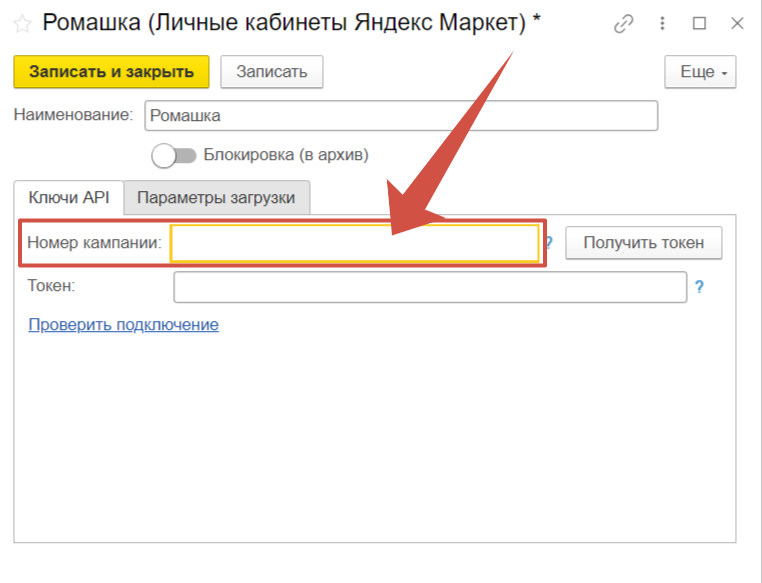Copy link to this record via chain icon
The image size is (762, 583).
point(623,24)
